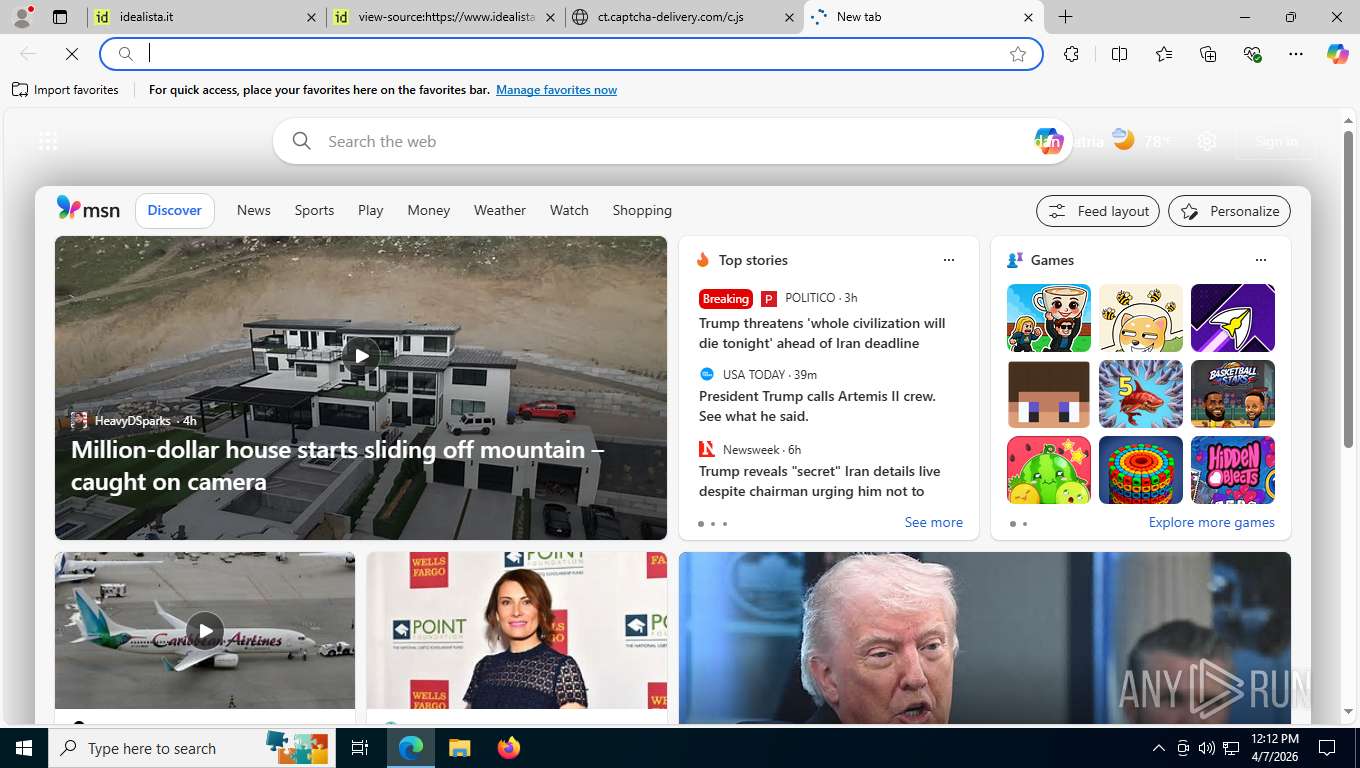The height and width of the screenshot is (768, 1360).
Task: Open page settings with the gear icon
Action: (x=1207, y=141)
